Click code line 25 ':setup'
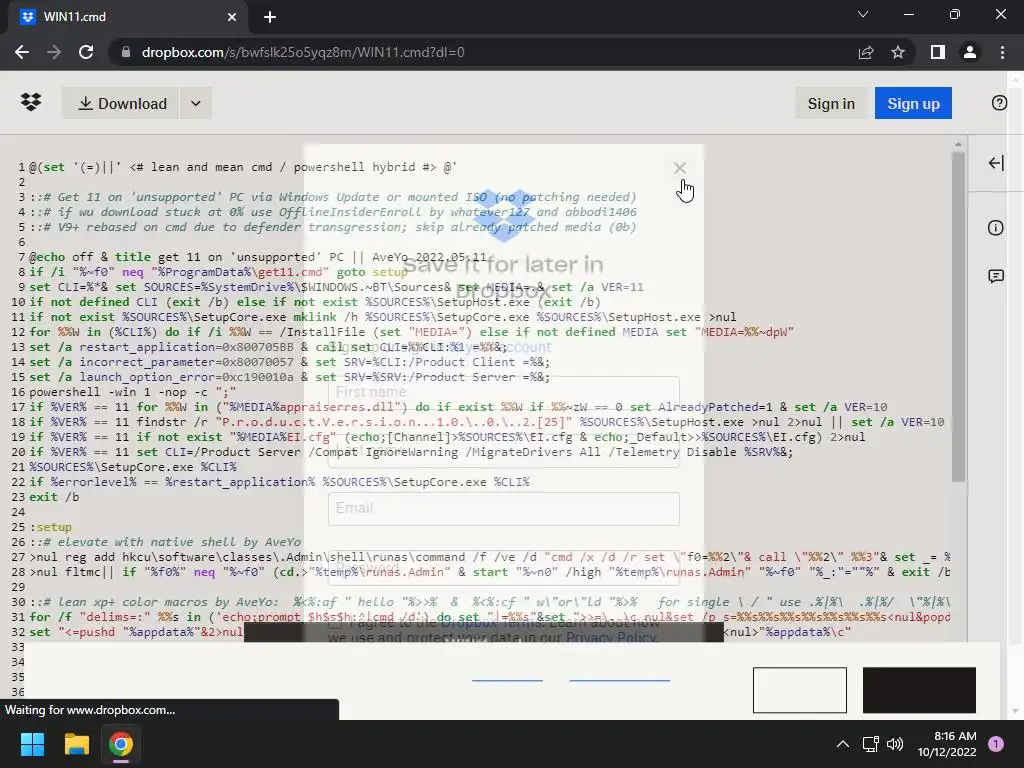The height and width of the screenshot is (768, 1024). tap(51, 527)
